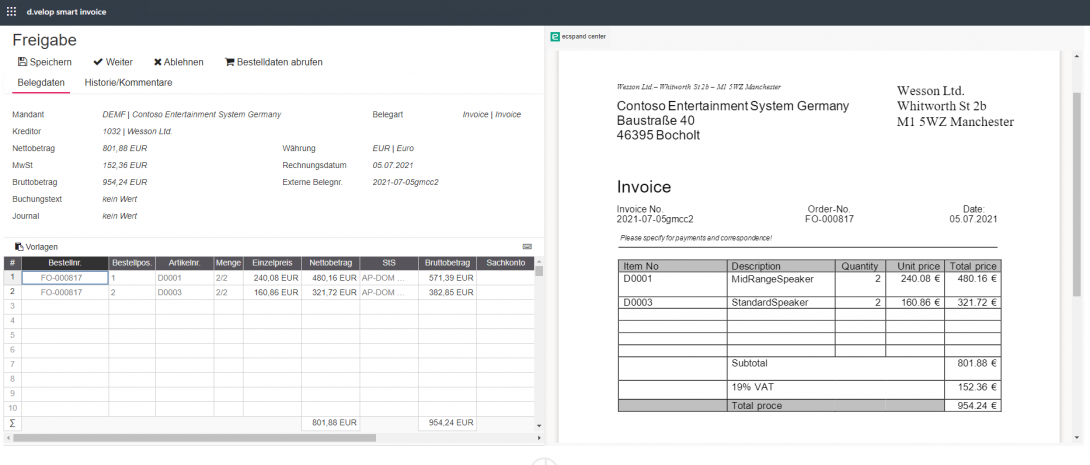This screenshot has height=465, width=1090.
Task: Click the Sachkonto column header
Action: click(x=505, y=263)
